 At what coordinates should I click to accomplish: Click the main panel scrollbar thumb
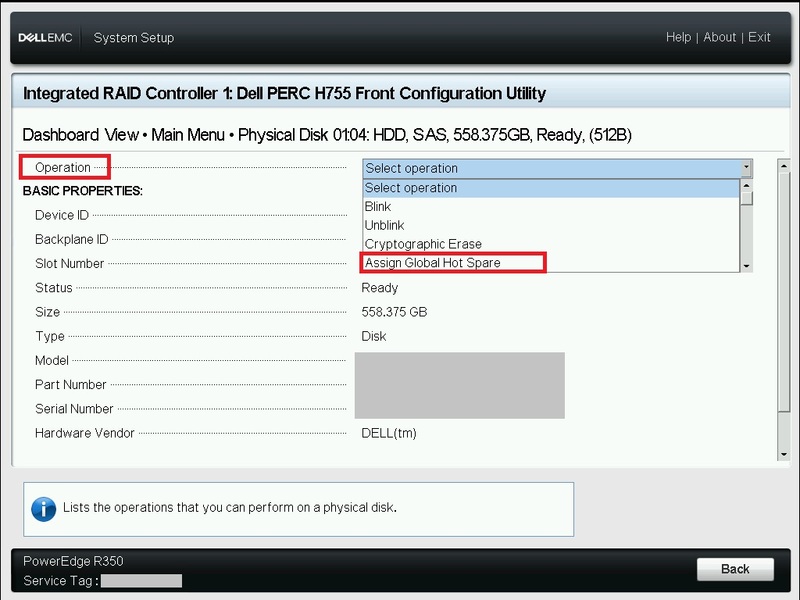(784, 291)
